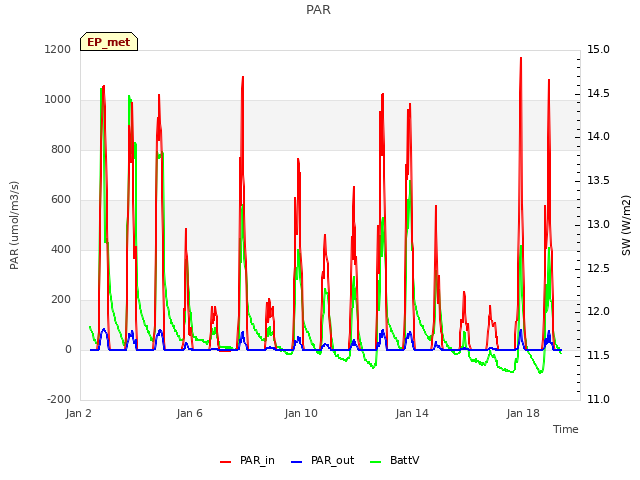This screenshot has width=640, height=480.
Task: Click the green BattV legend swatch
Action: tap(376, 462)
